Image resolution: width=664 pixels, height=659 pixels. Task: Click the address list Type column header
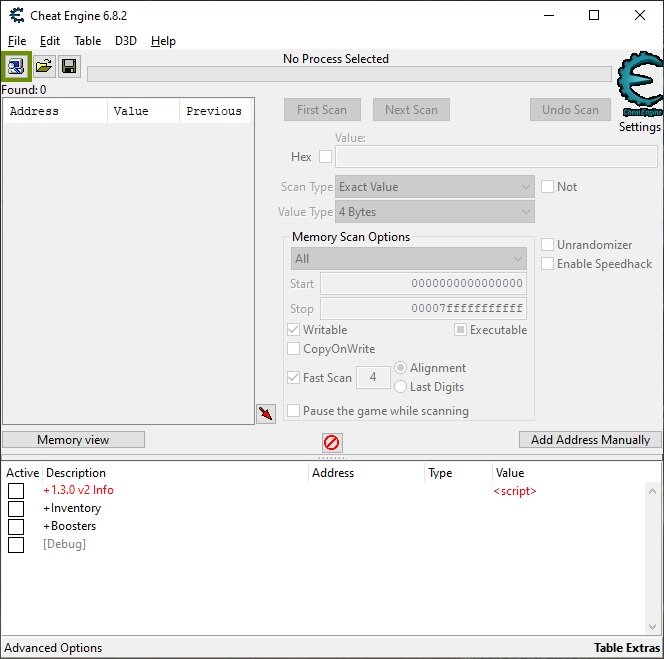tap(458, 473)
